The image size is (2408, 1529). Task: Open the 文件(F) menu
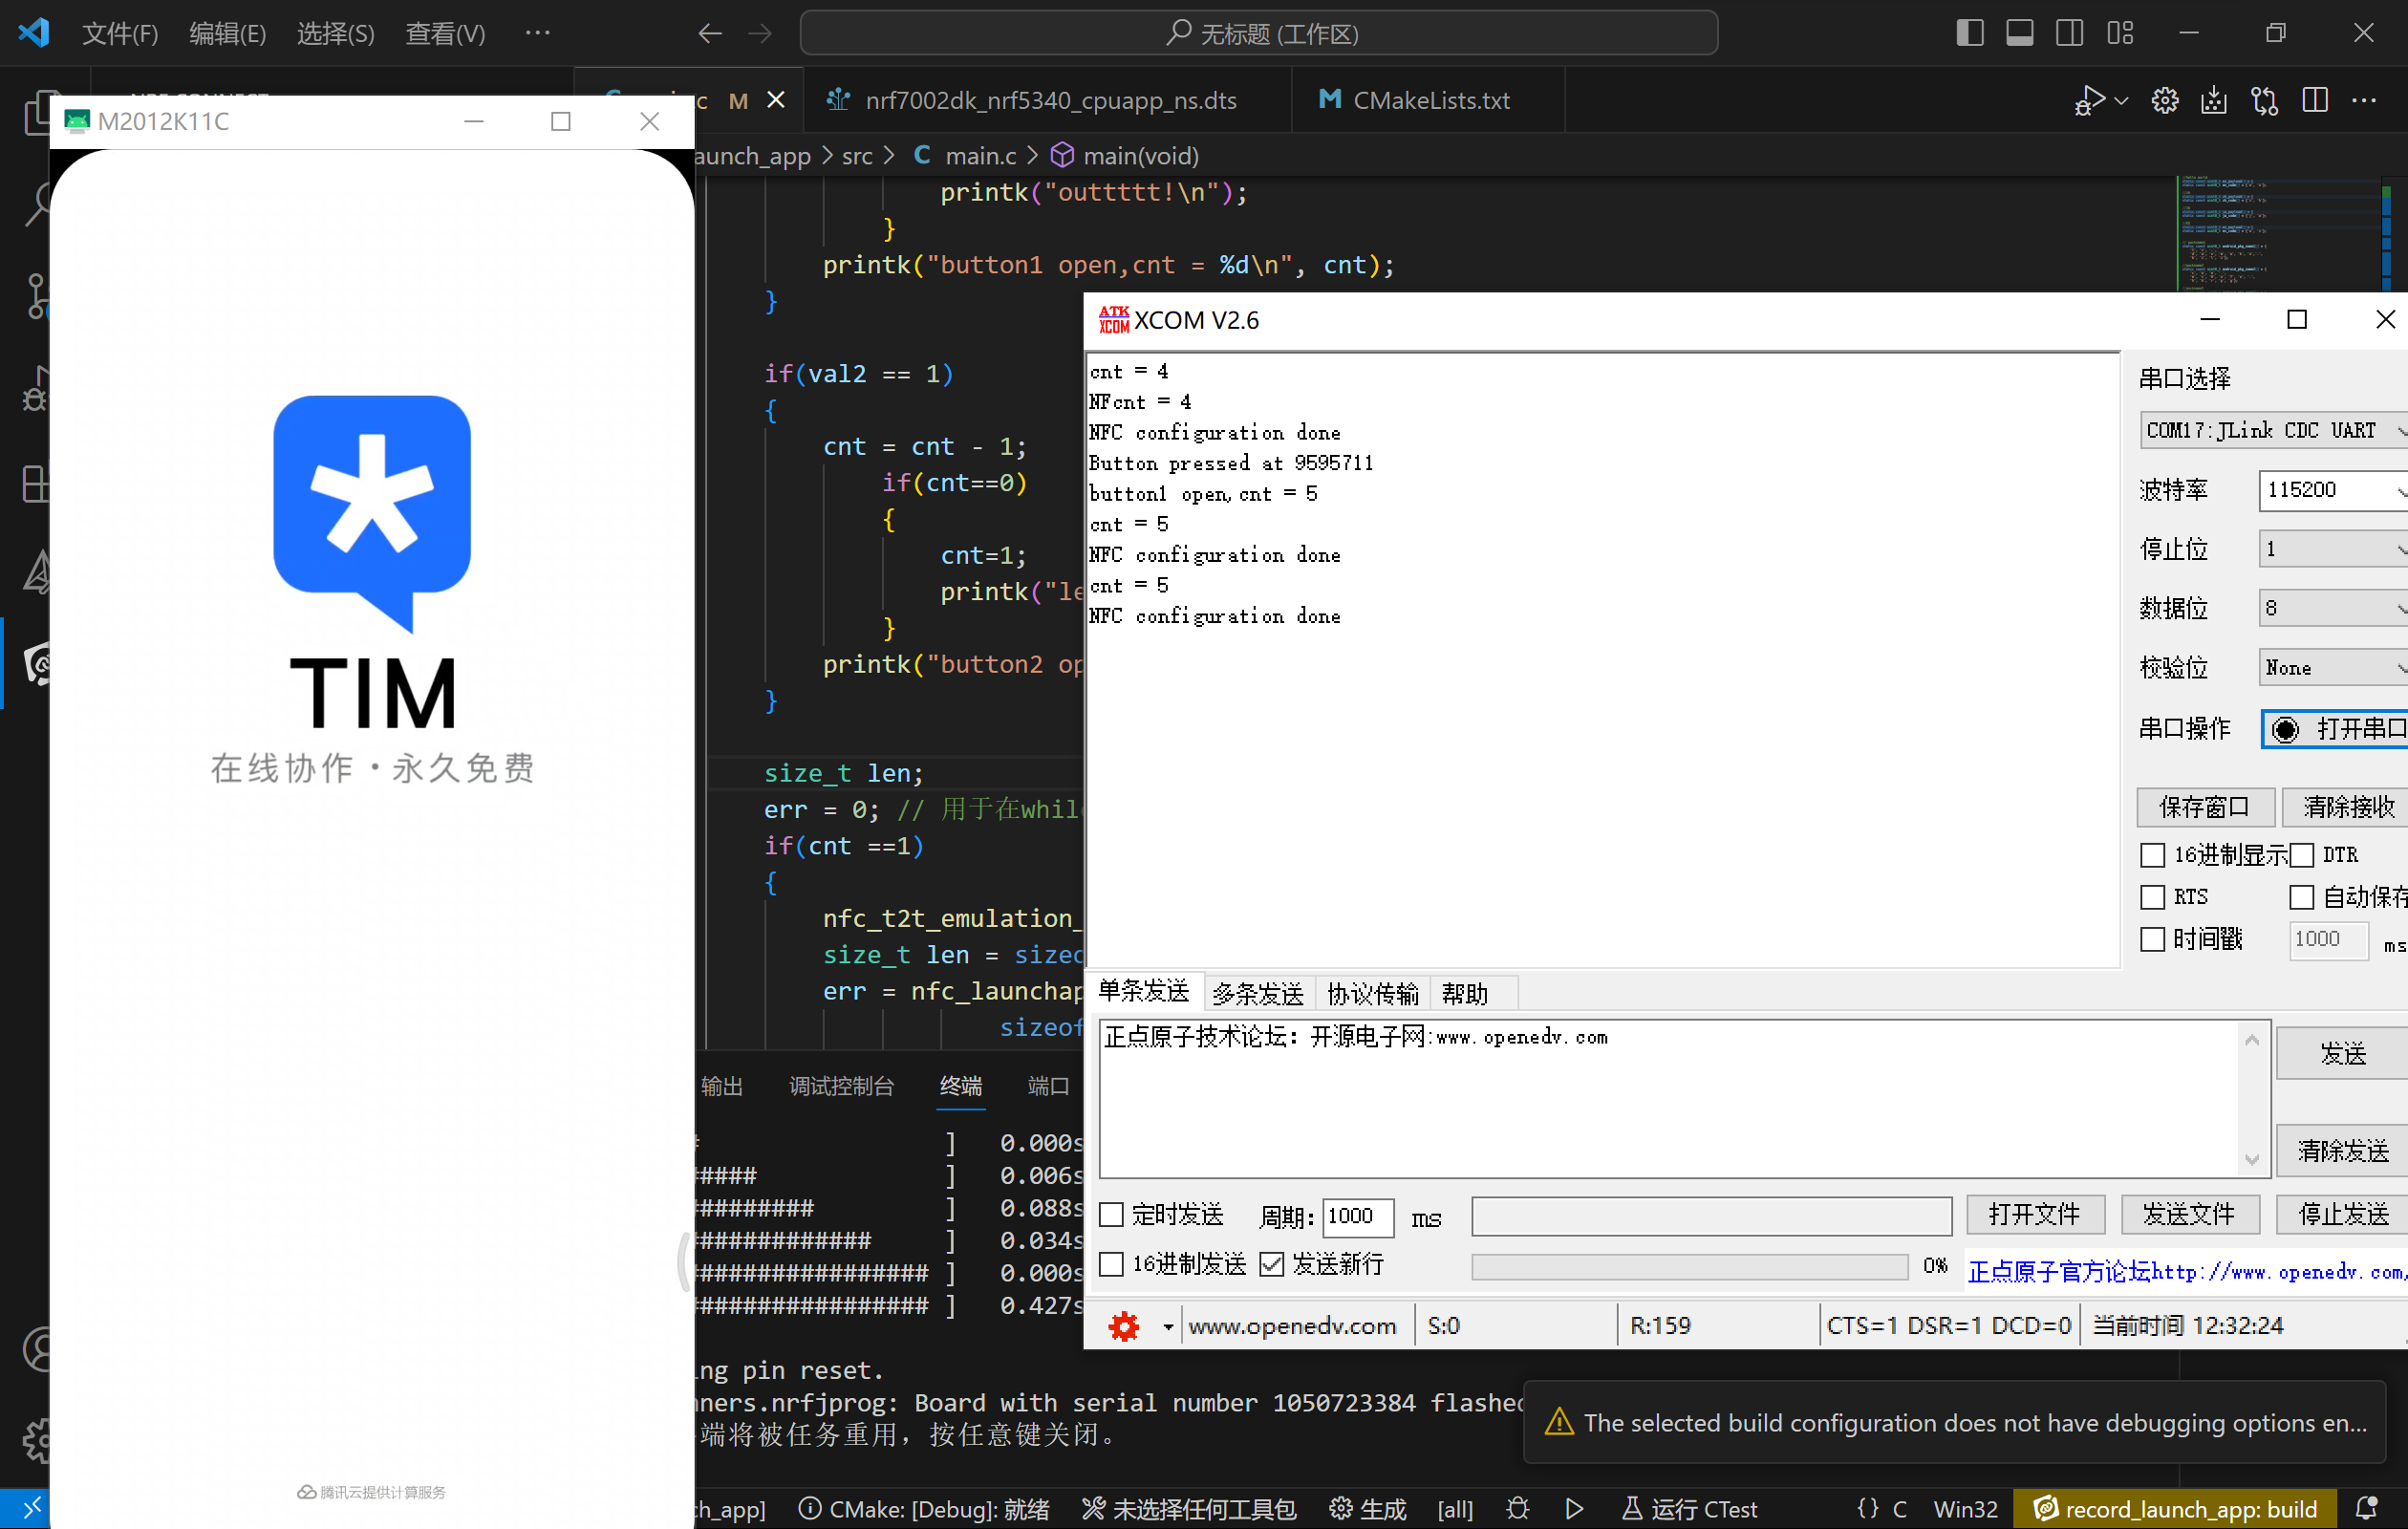(x=120, y=34)
